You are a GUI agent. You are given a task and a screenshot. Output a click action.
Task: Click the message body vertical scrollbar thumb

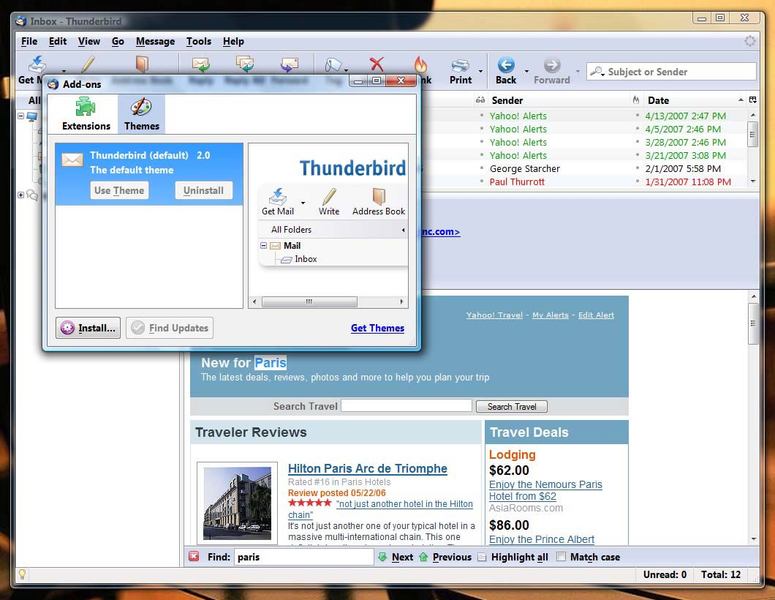coord(753,324)
